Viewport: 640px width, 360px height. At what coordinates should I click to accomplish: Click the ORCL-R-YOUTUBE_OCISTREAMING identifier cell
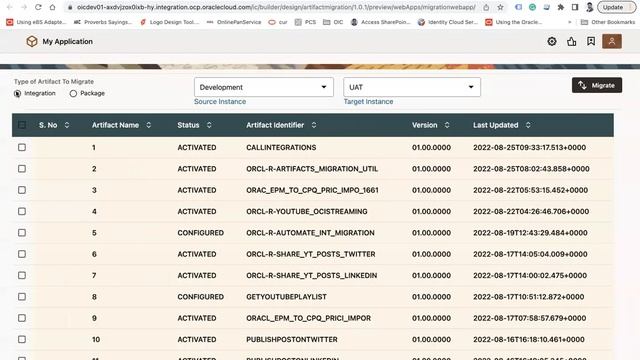pyautogui.click(x=307, y=211)
